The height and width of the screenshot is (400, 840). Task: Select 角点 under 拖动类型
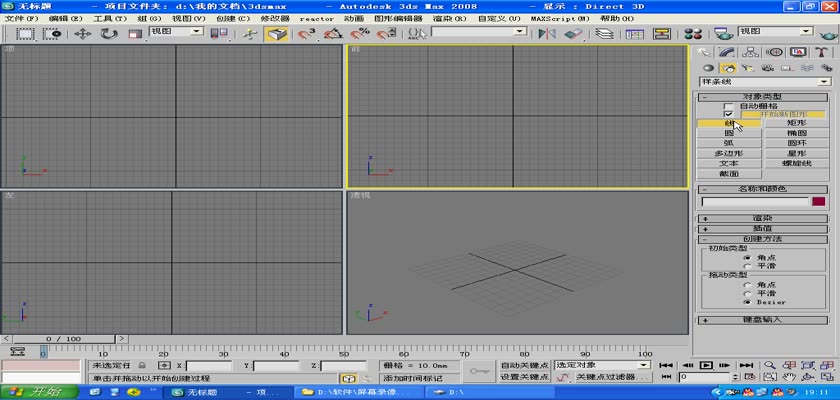(x=747, y=285)
